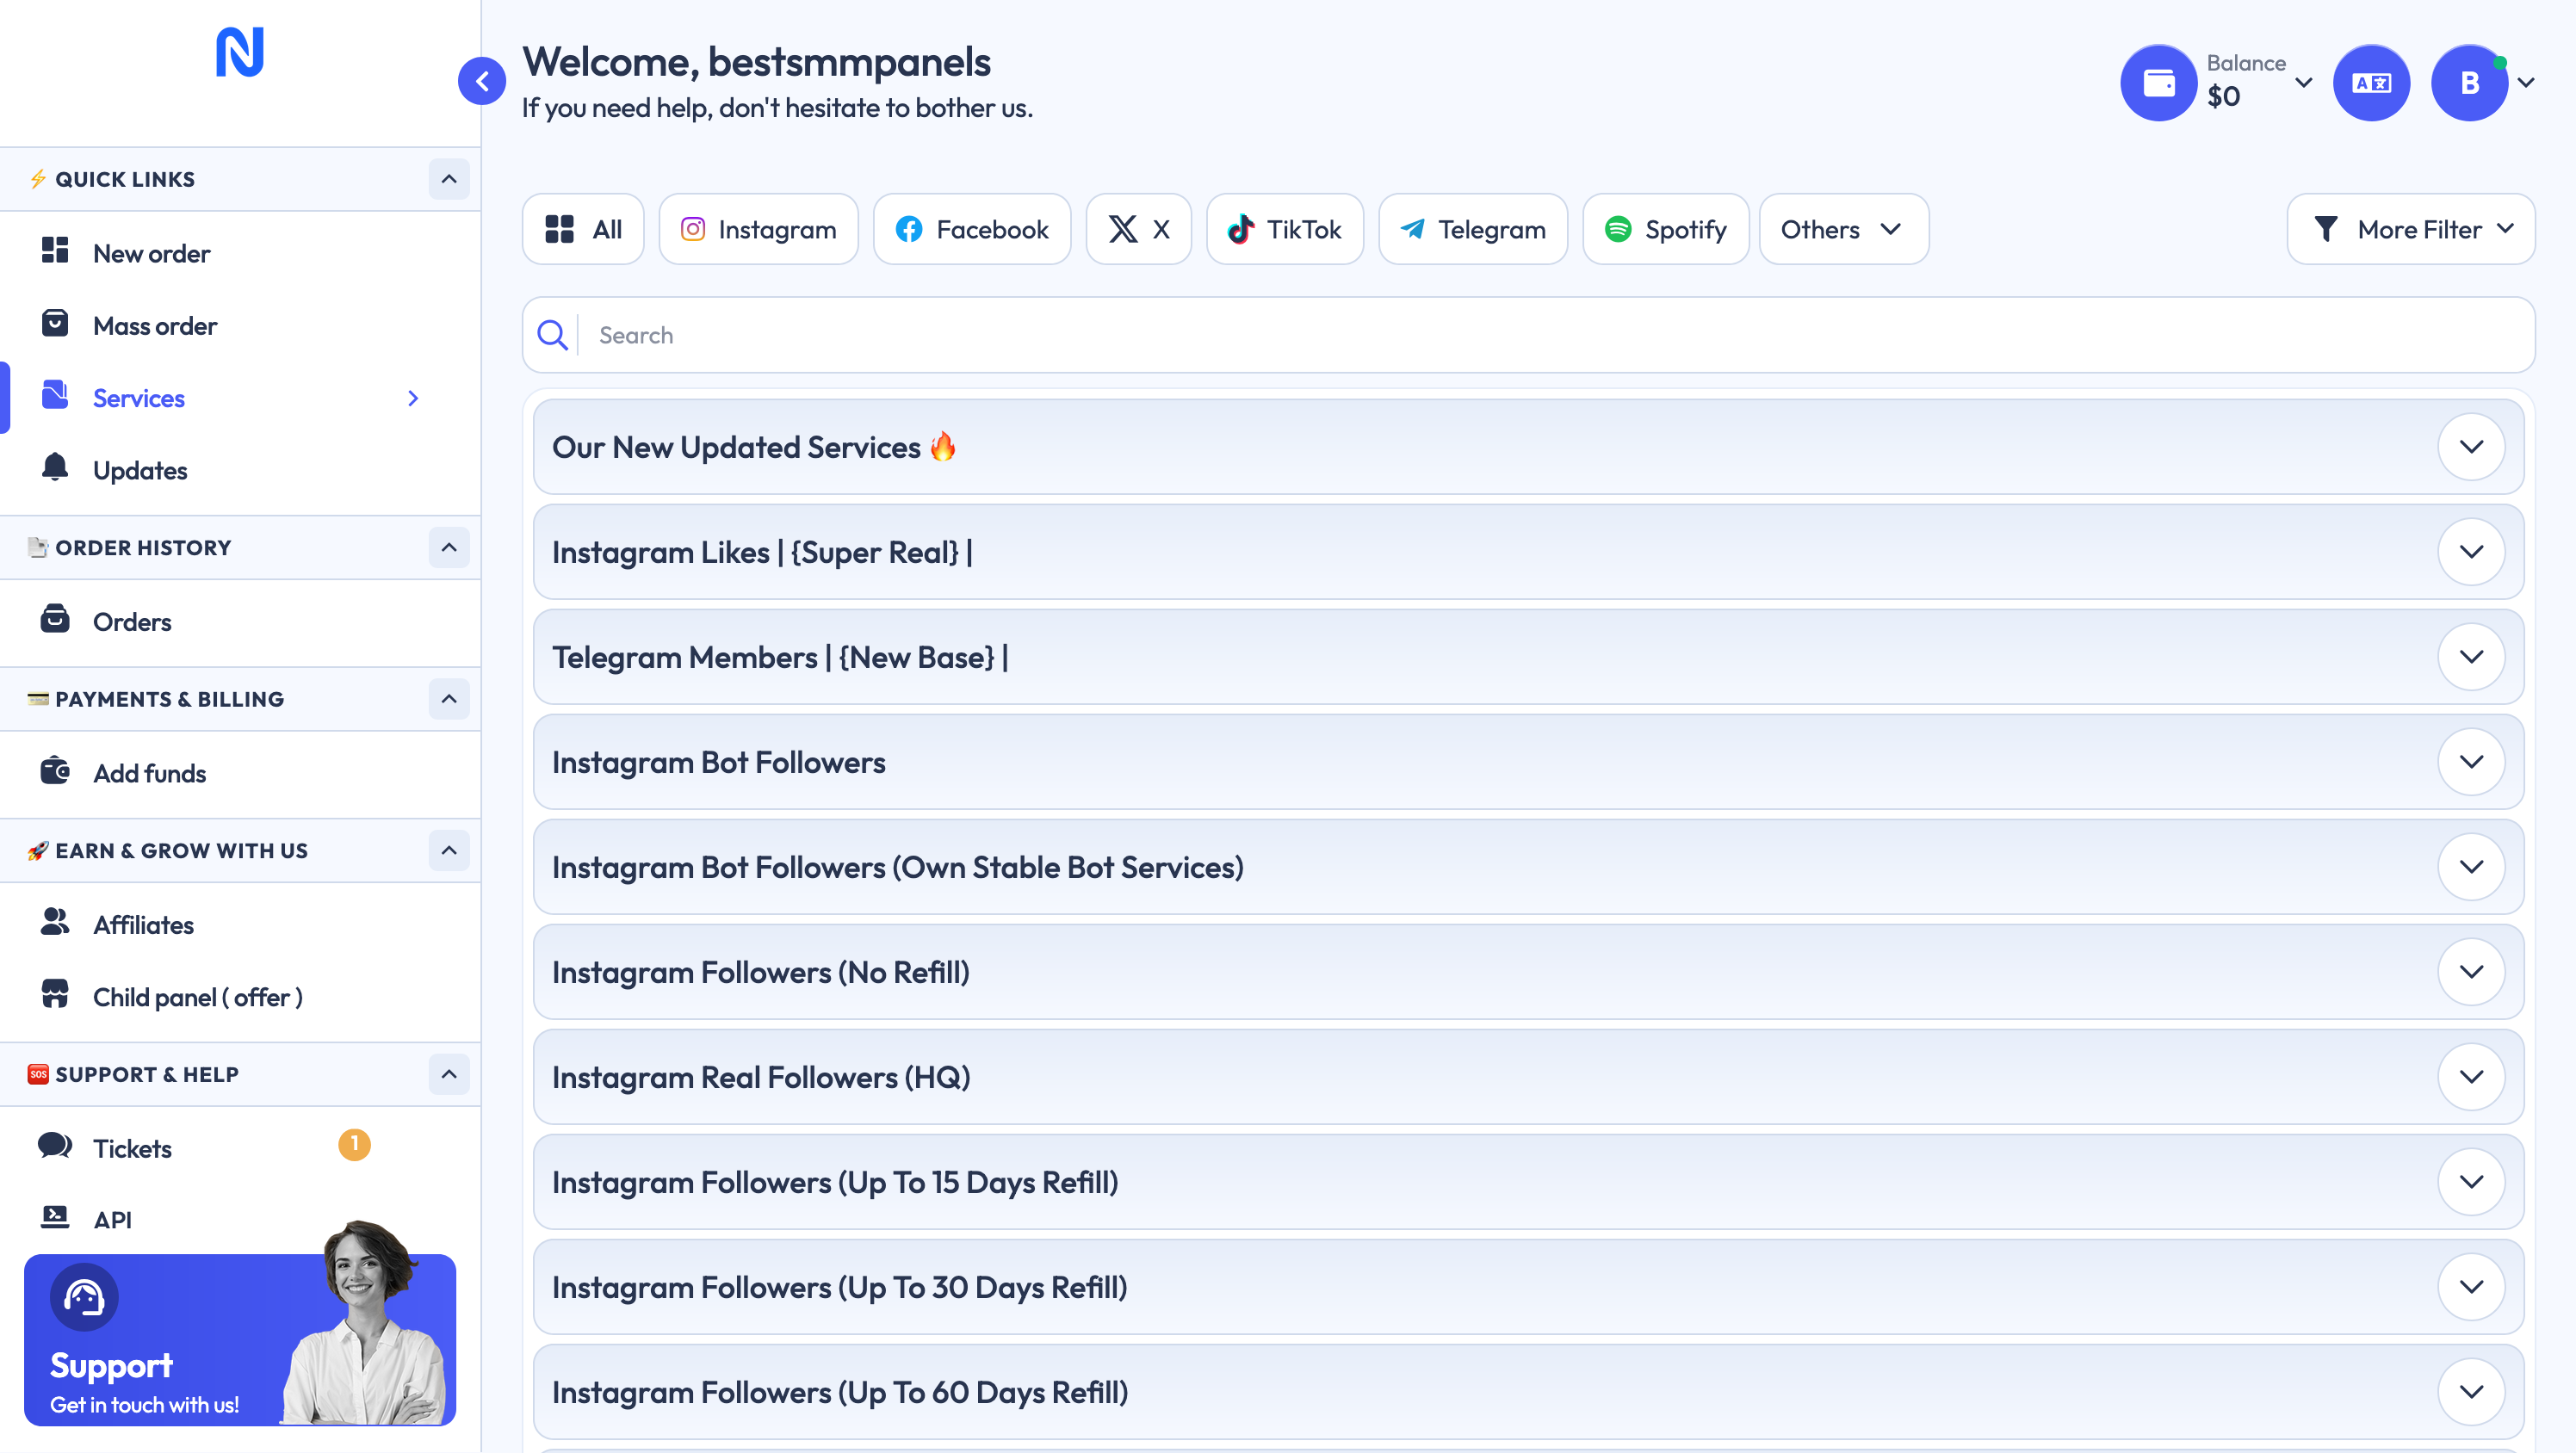The height and width of the screenshot is (1453, 2576).
Task: Click the wallet balance icon
Action: coord(2158,82)
